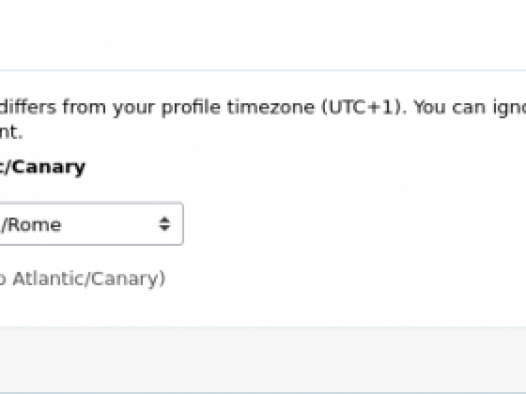Click the word from in the notice sentence

tap(85, 107)
